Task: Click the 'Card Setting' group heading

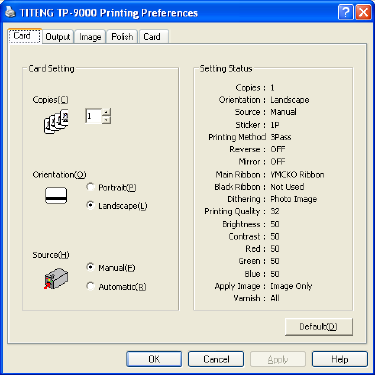Action: [51, 69]
